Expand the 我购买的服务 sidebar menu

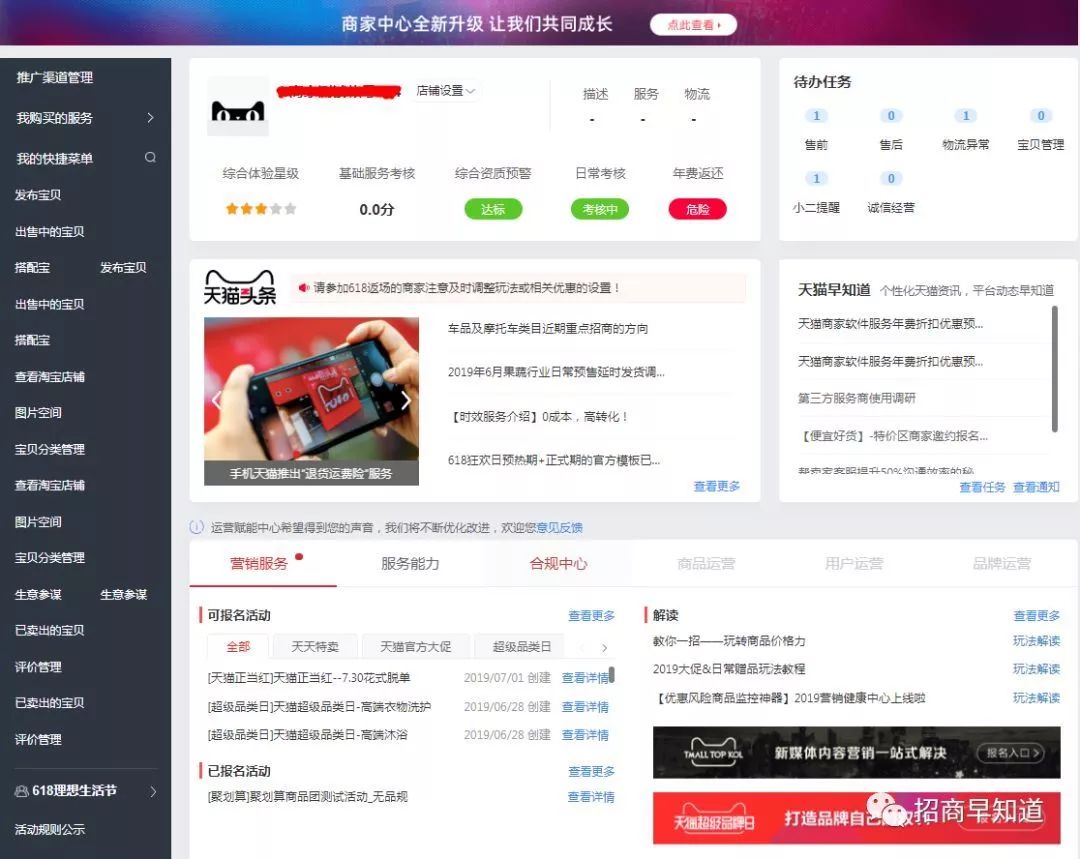click(x=151, y=117)
